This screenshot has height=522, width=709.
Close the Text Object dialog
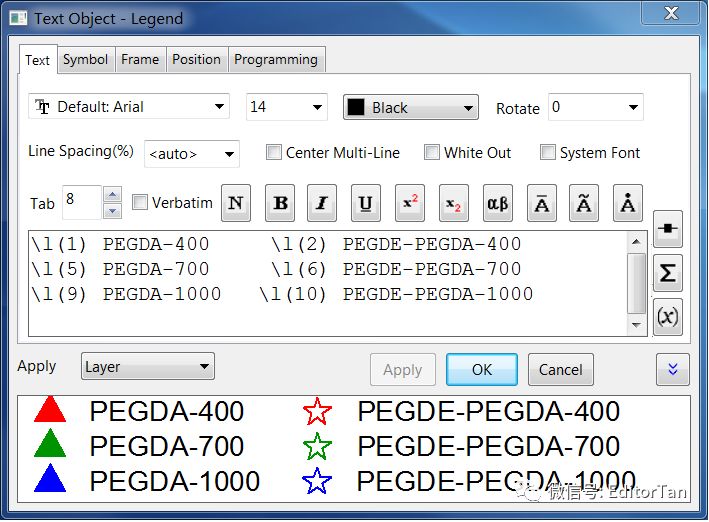point(671,13)
